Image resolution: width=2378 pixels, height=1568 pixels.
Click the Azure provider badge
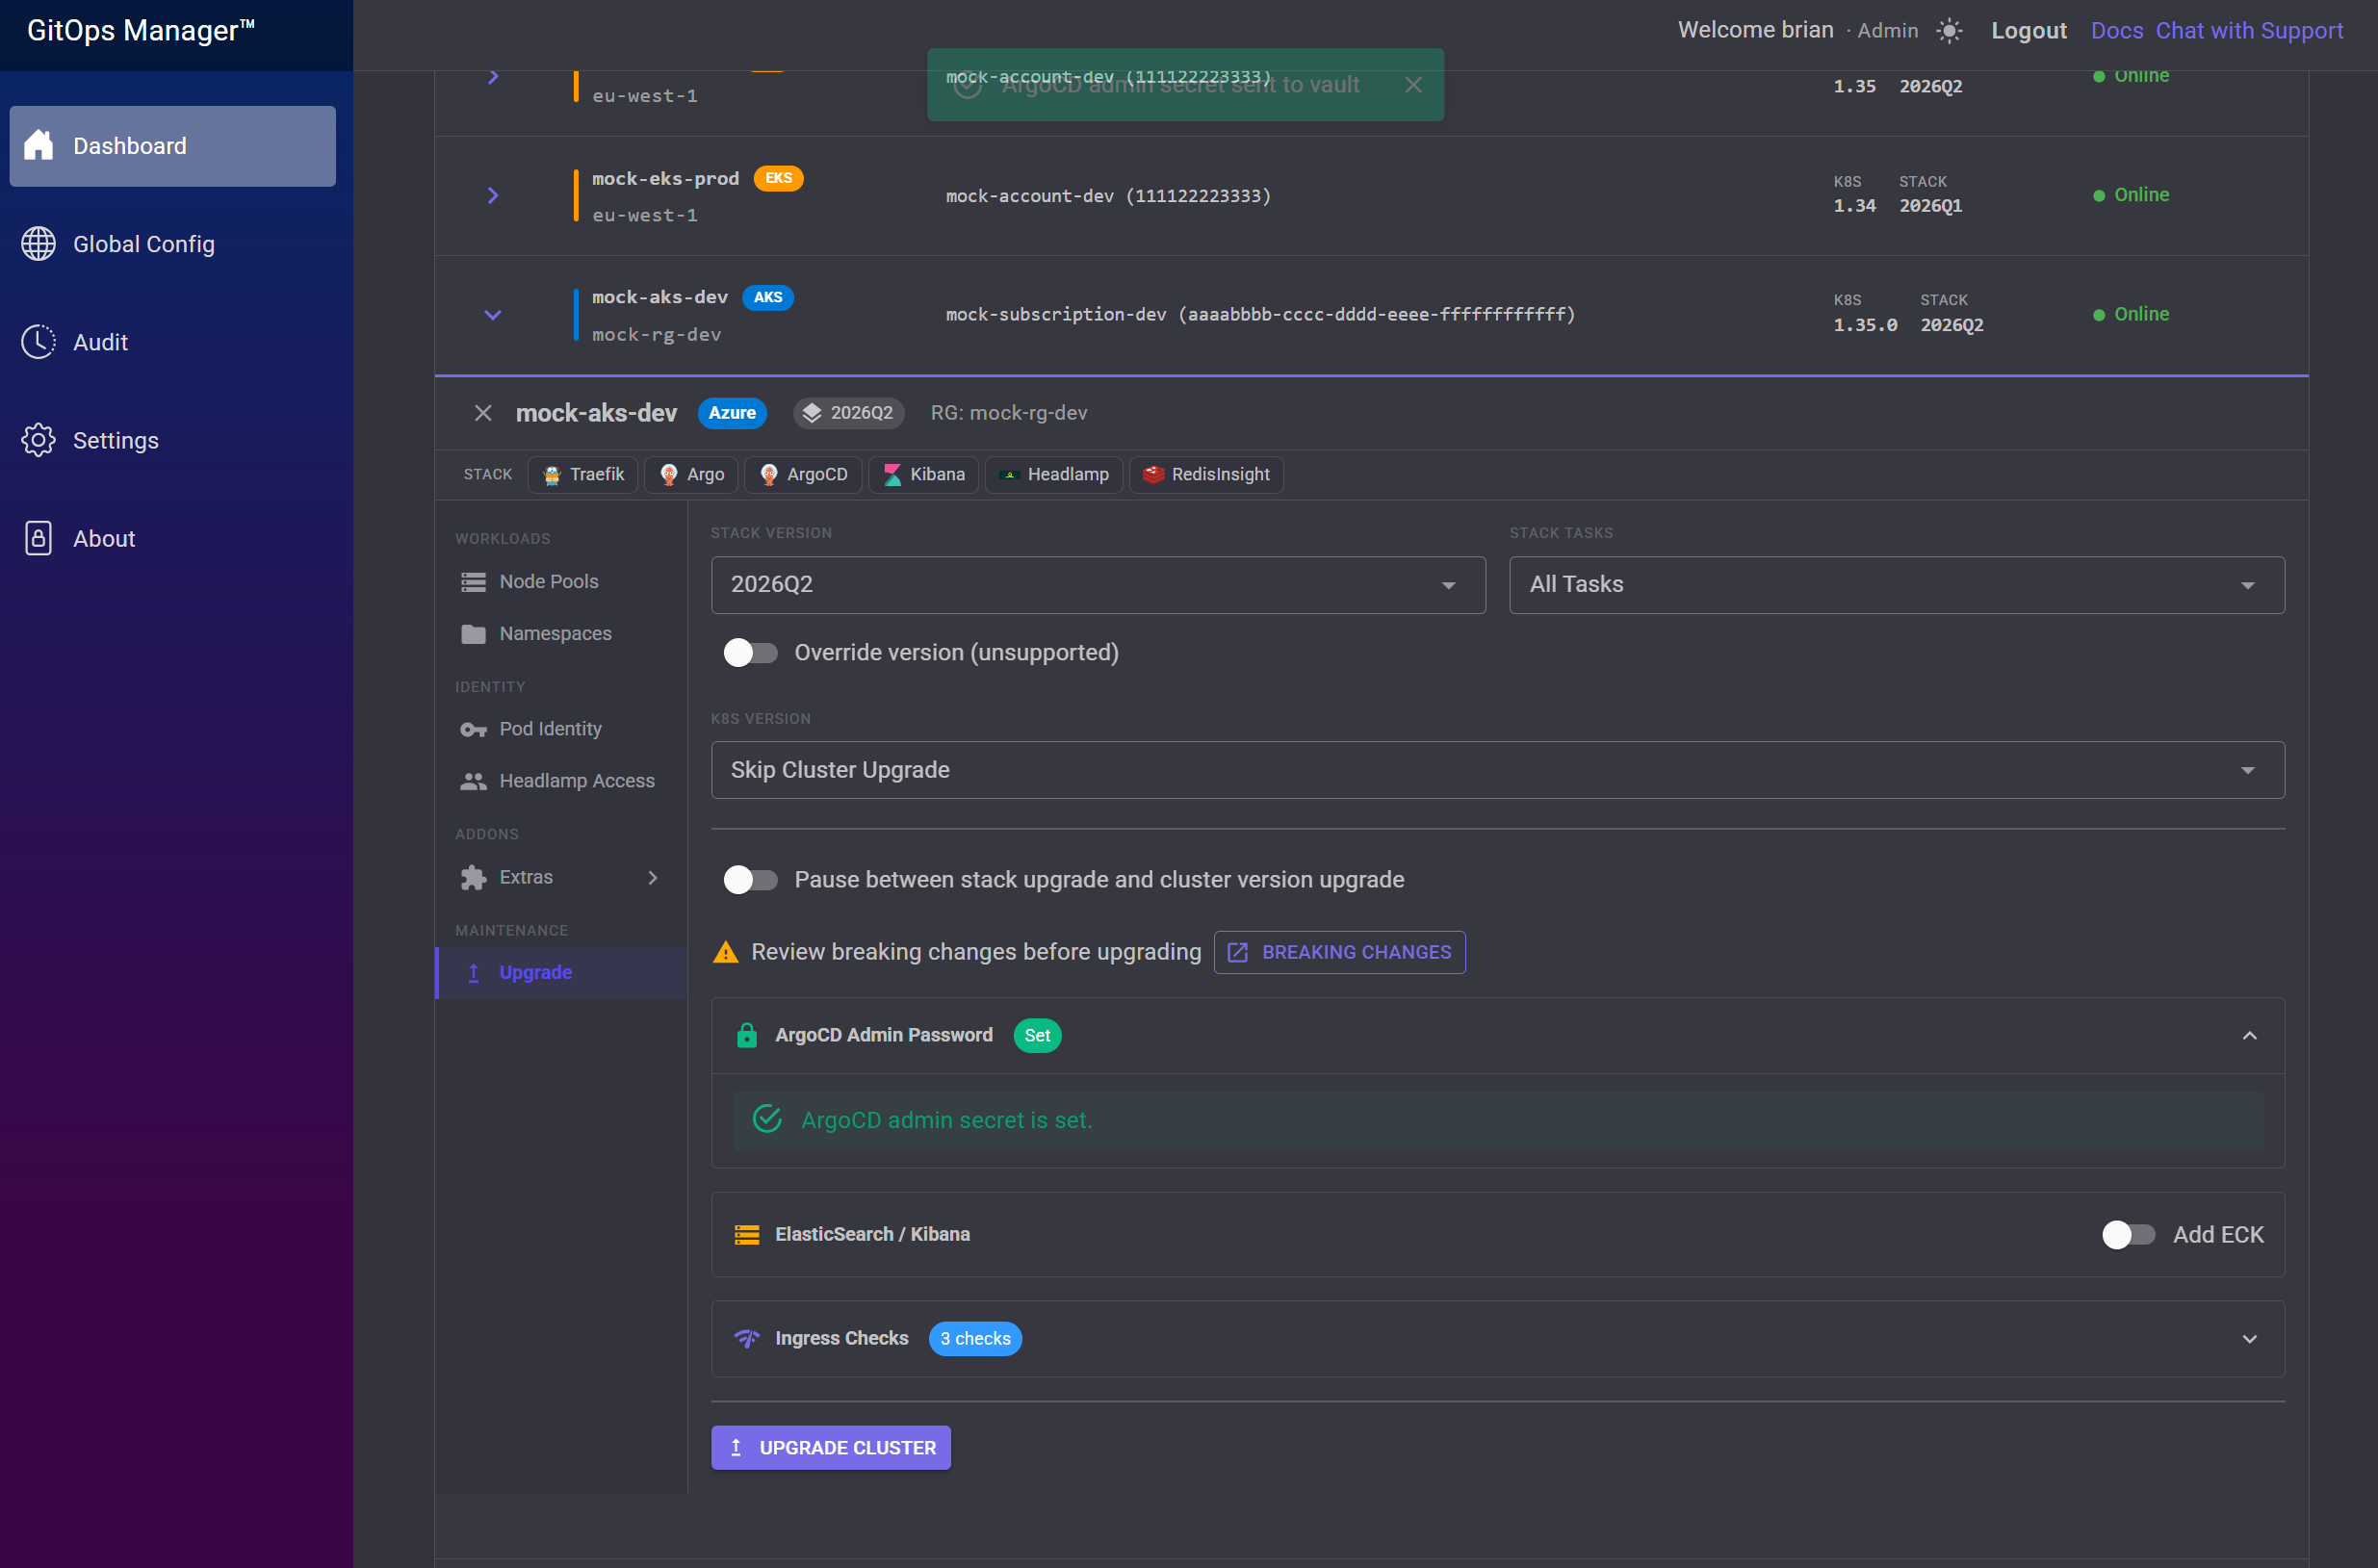(x=732, y=413)
